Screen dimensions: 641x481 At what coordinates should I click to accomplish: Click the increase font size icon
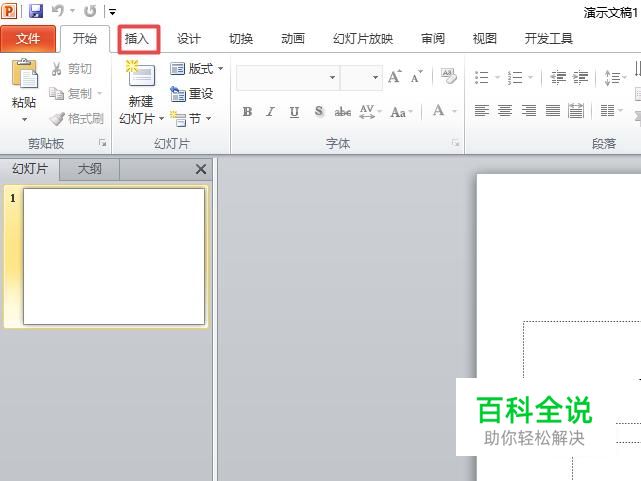395,76
